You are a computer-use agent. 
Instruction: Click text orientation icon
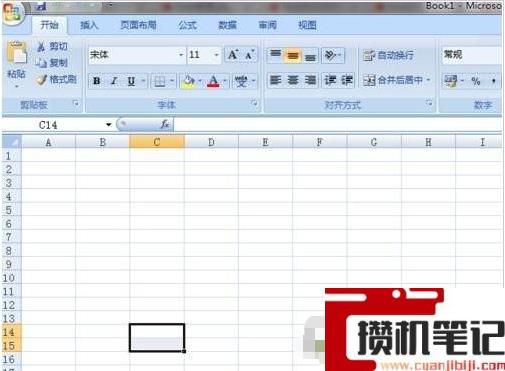point(330,55)
